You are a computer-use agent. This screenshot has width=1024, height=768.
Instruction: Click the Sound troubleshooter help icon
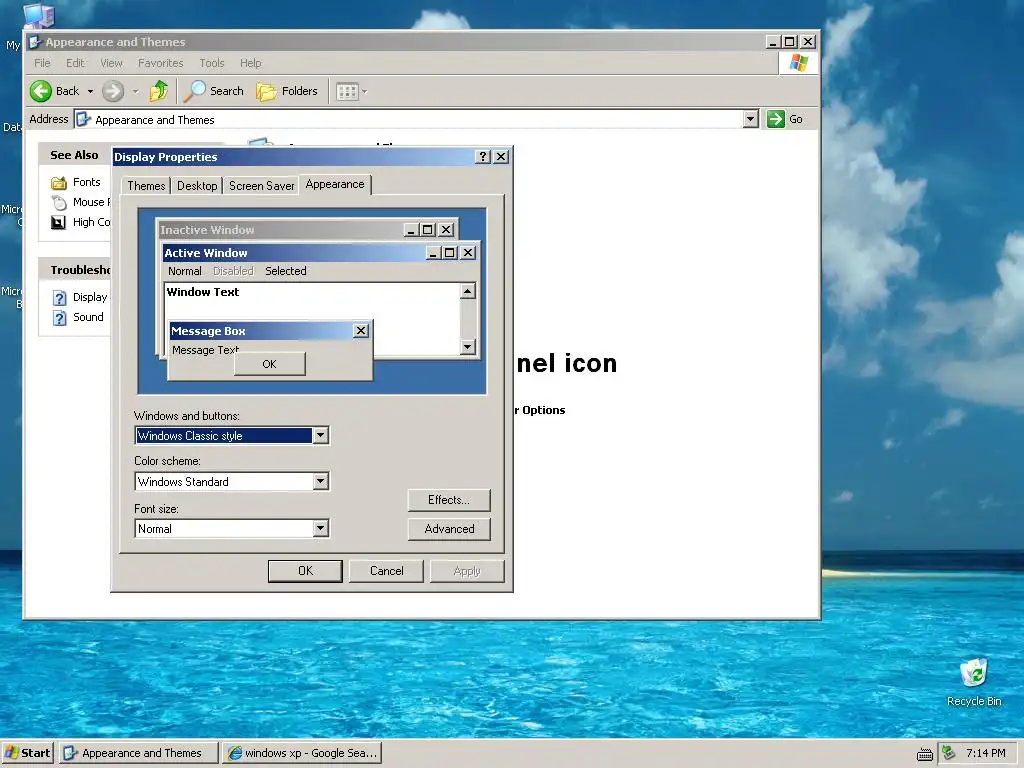[59, 318]
